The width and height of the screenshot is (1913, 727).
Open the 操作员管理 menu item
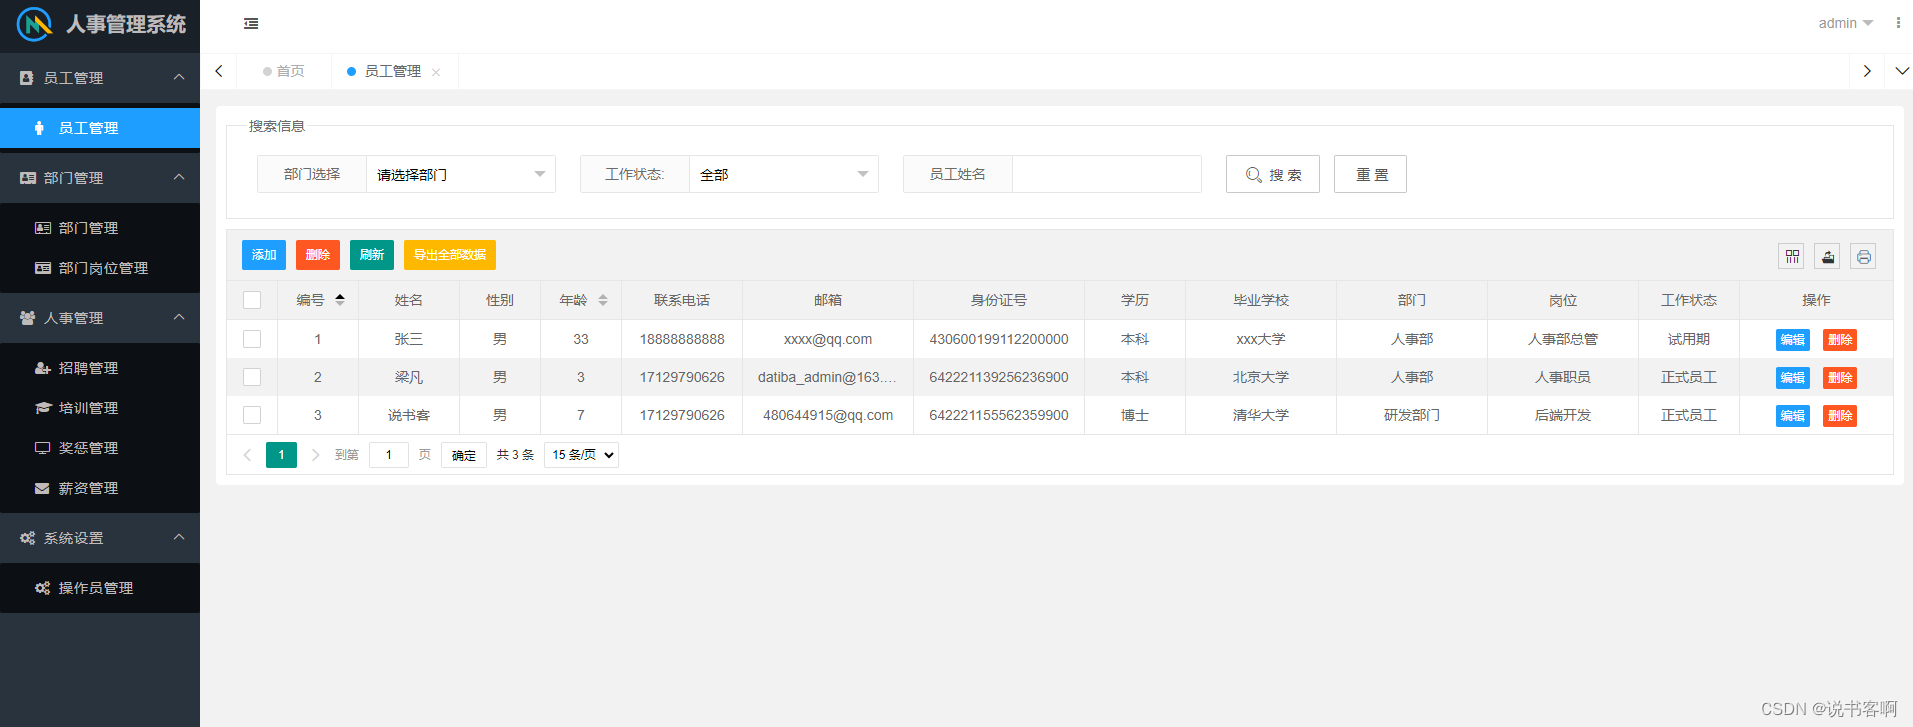(x=100, y=588)
